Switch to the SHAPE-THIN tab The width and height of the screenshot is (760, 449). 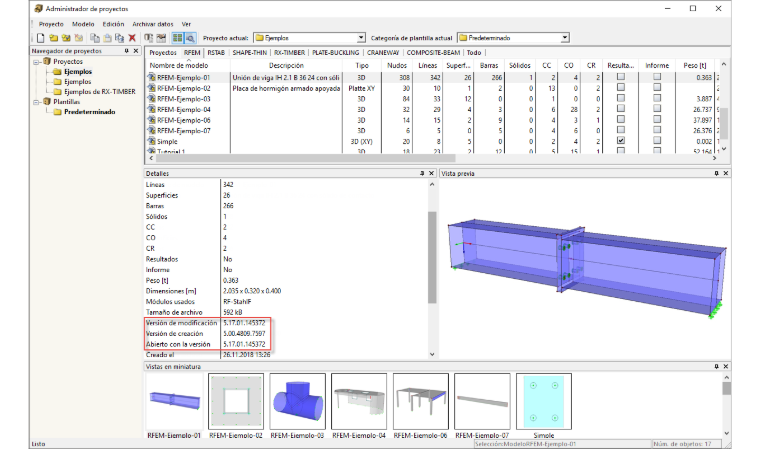pyautogui.click(x=250, y=52)
